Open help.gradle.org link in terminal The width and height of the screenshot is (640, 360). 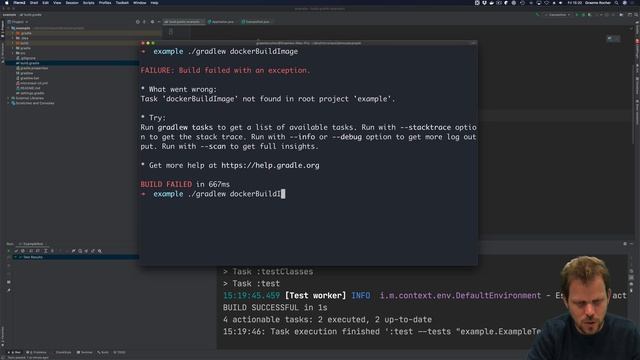pyautogui.click(x=270, y=165)
